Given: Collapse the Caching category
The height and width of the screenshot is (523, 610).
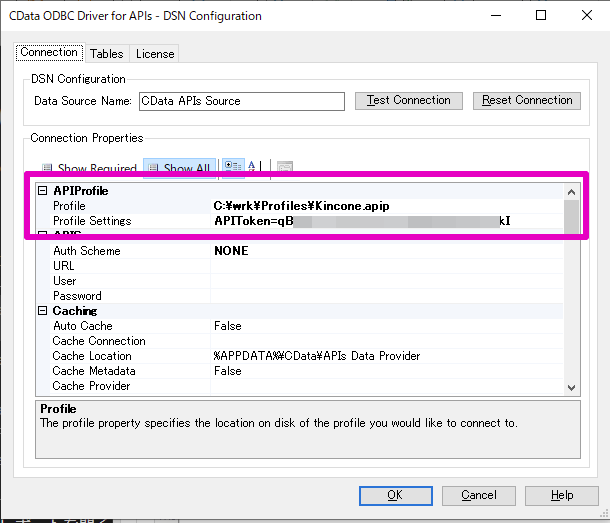Looking at the screenshot, I should click(42, 311).
